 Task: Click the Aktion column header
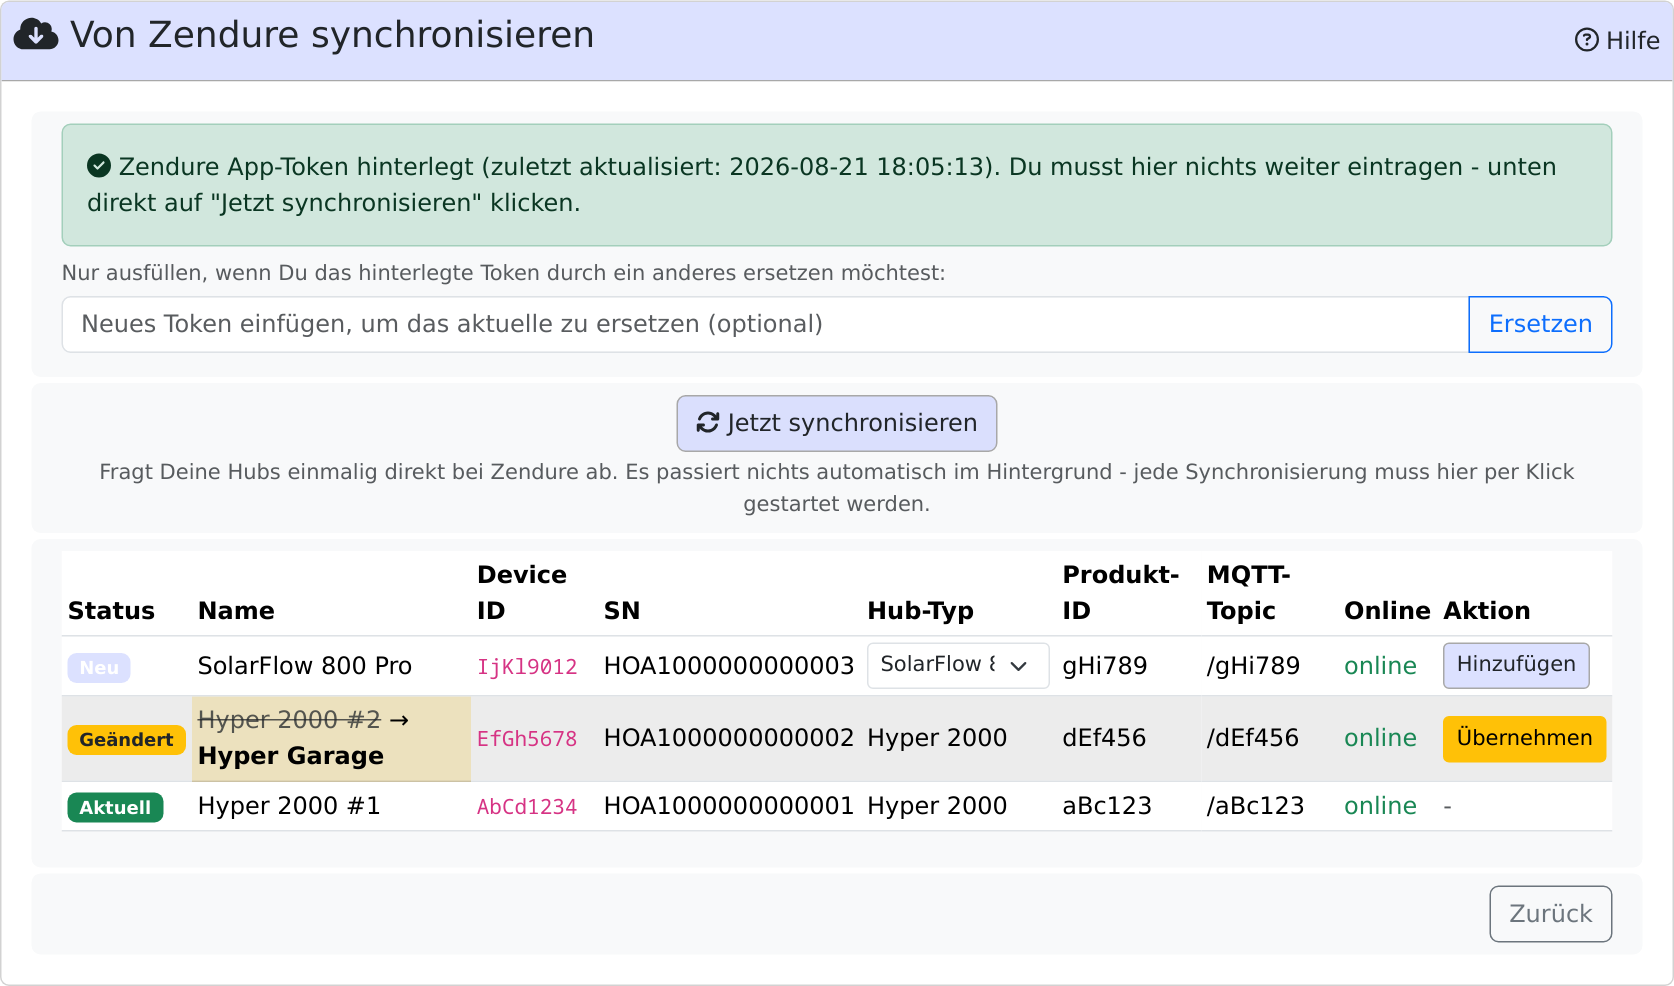pos(1486,611)
